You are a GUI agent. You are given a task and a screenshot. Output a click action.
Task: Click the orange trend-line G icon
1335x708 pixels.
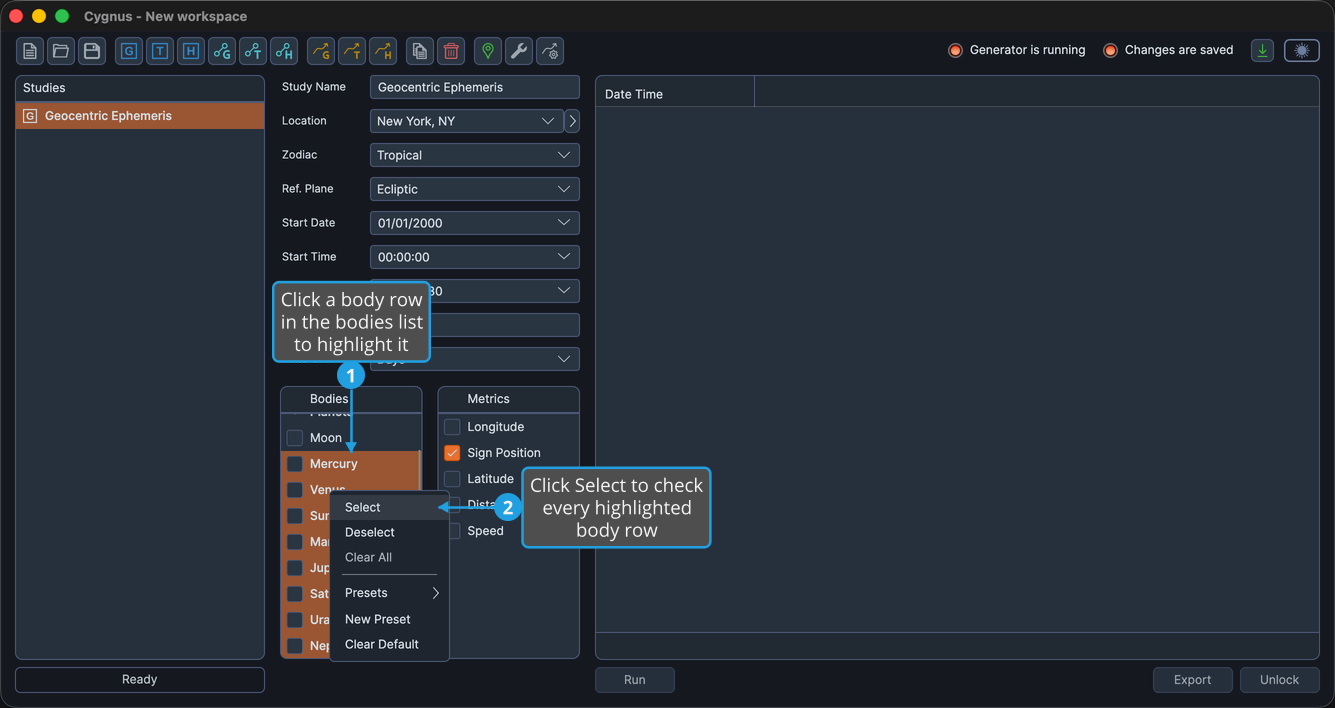[x=321, y=51]
